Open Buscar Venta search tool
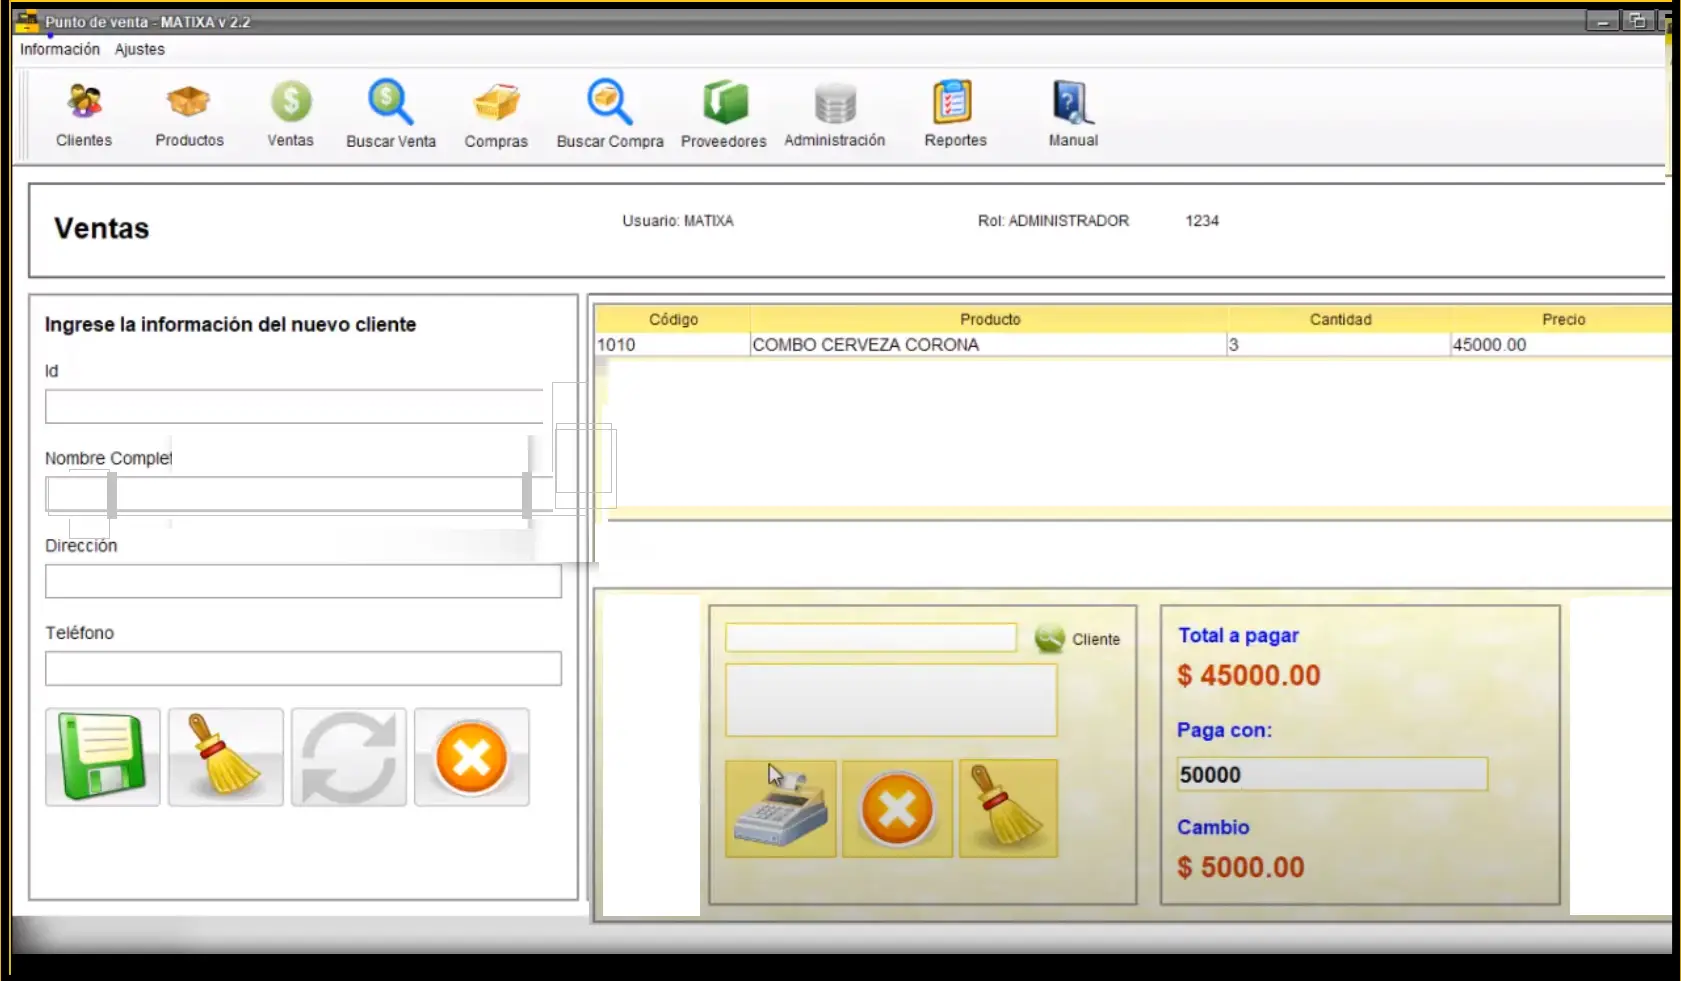 pyautogui.click(x=390, y=114)
